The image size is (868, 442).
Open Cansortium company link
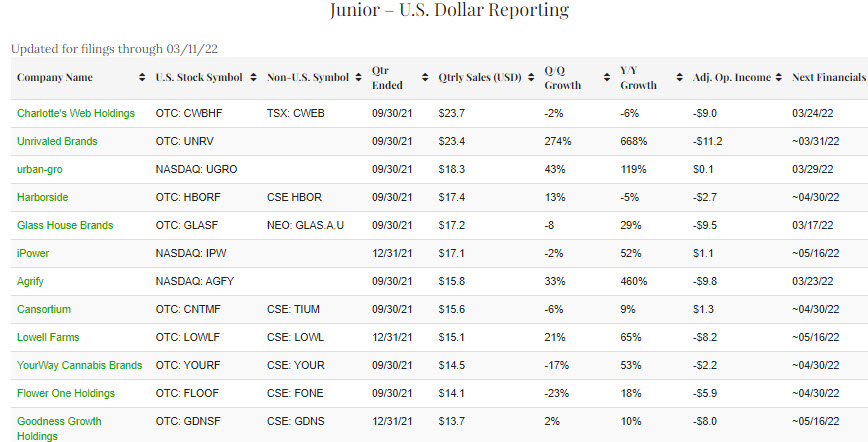tap(44, 309)
